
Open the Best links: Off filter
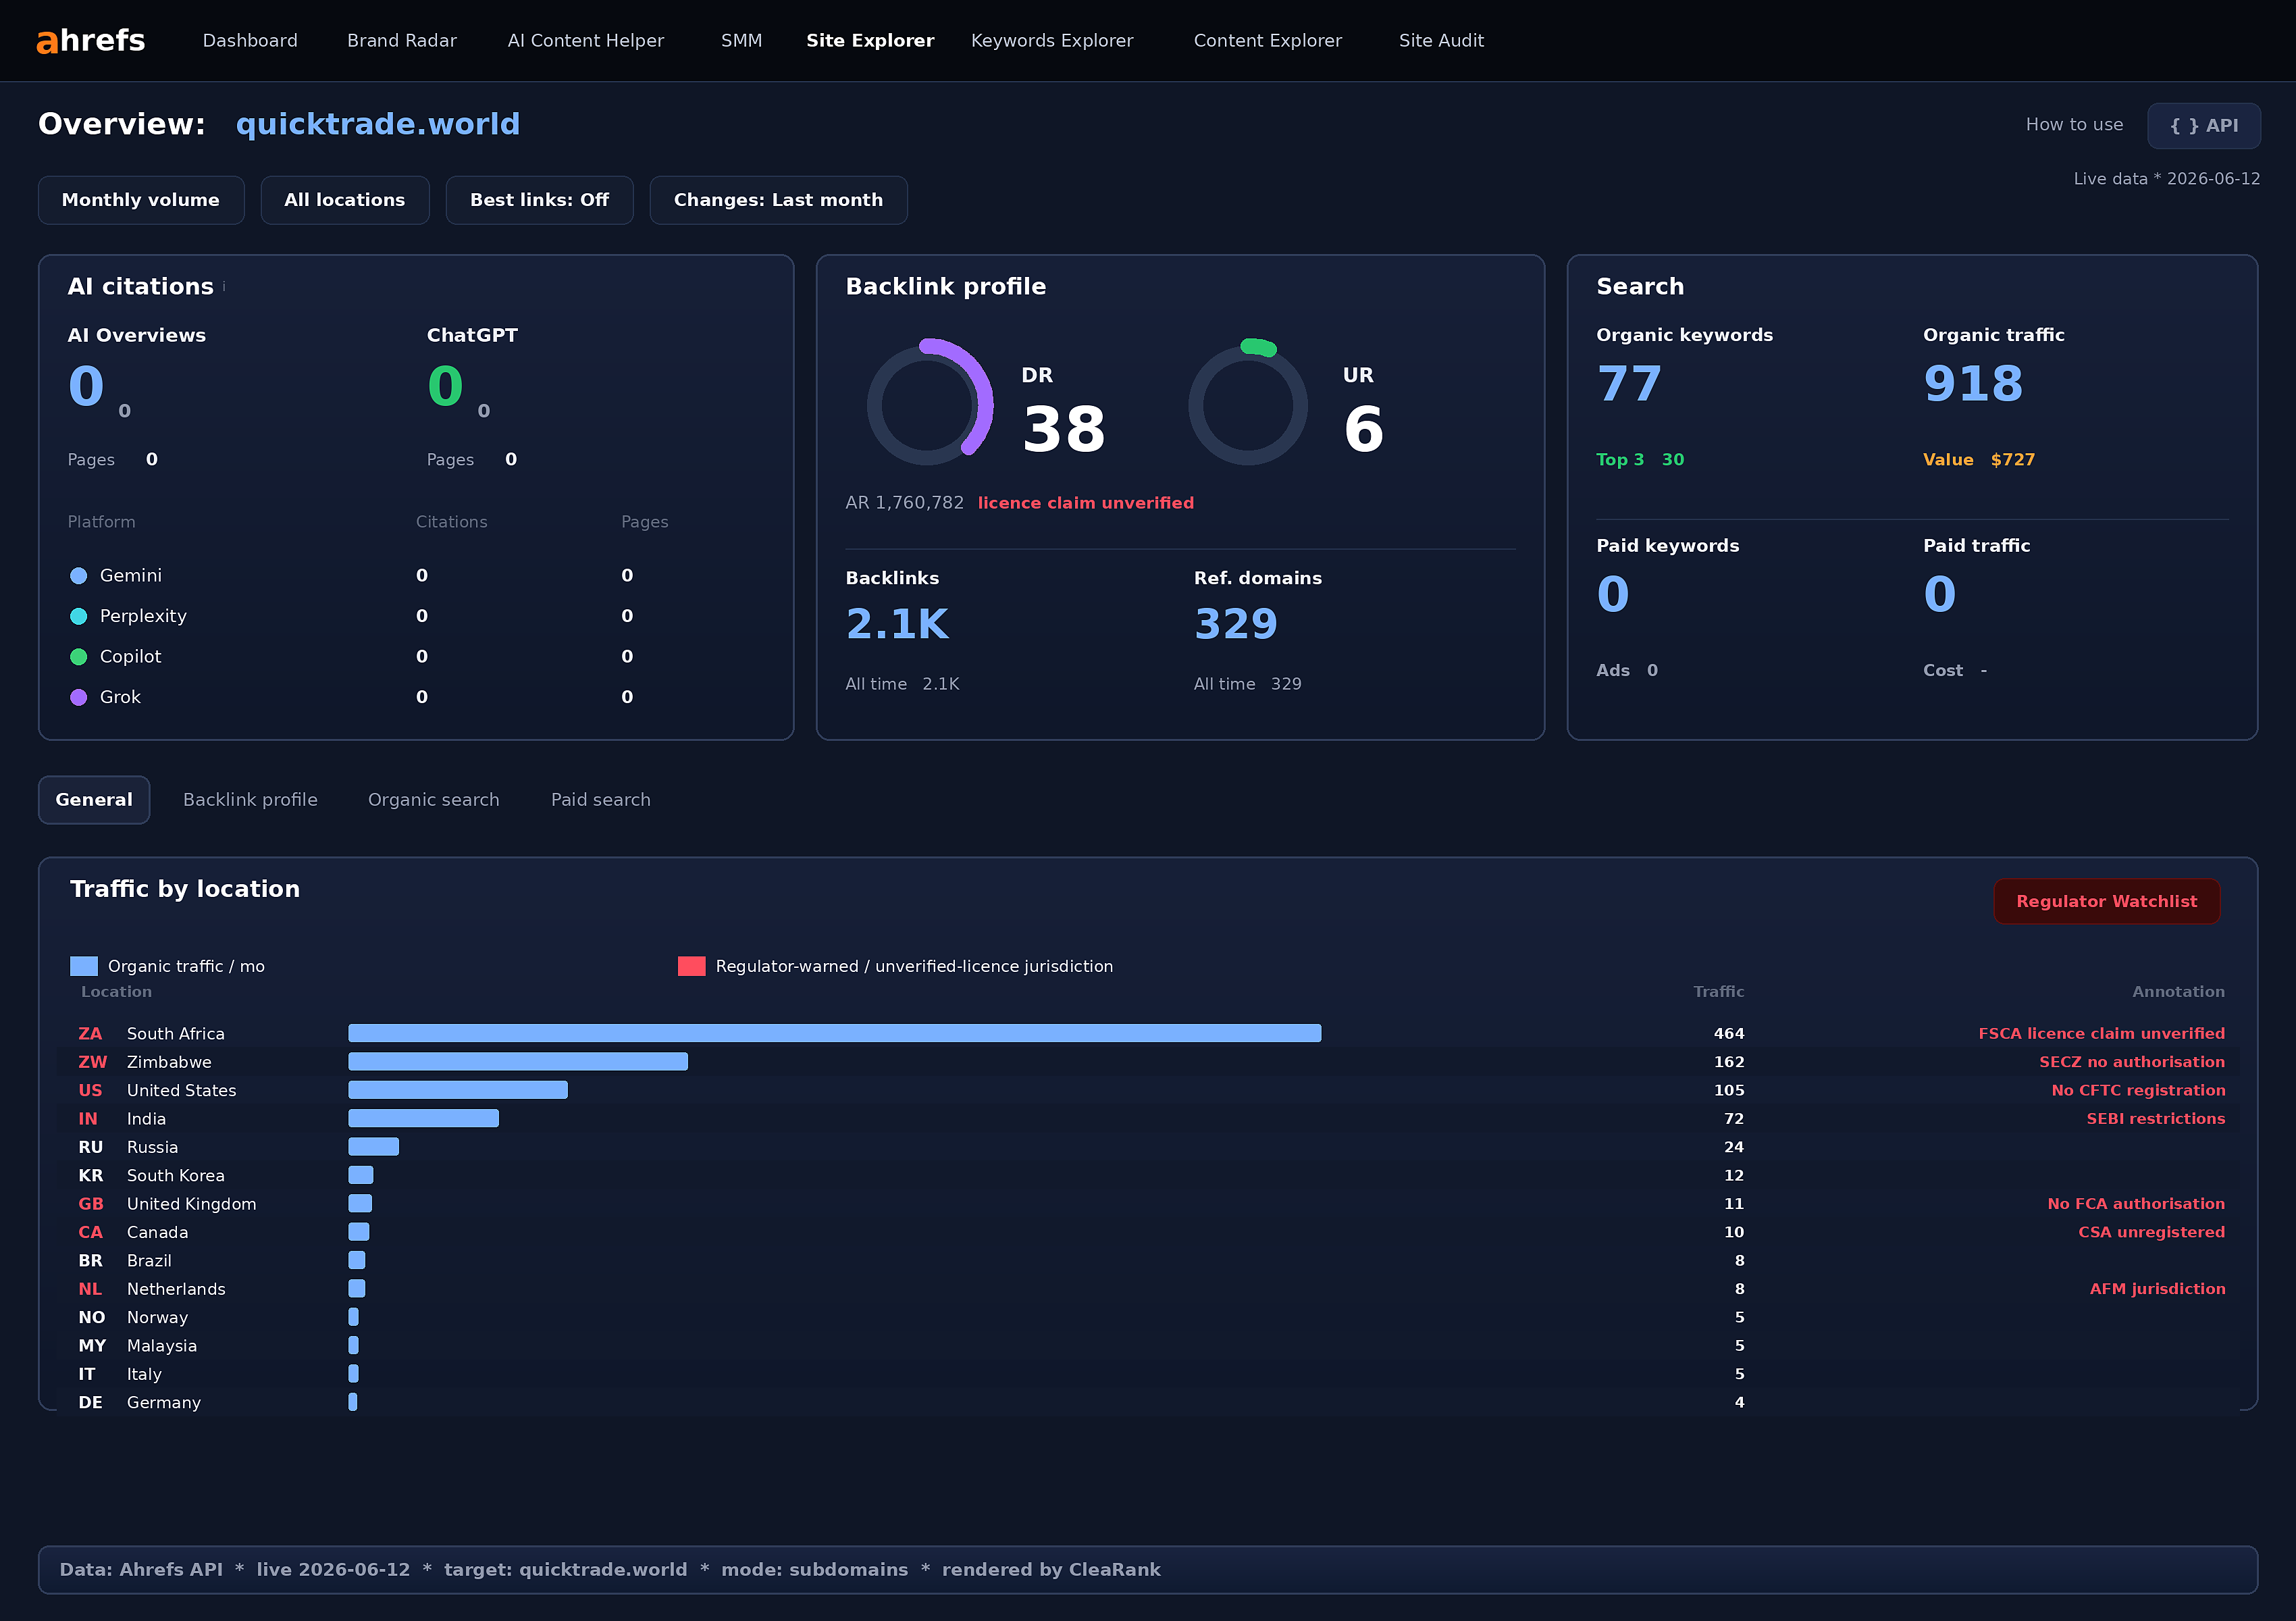[x=539, y=200]
